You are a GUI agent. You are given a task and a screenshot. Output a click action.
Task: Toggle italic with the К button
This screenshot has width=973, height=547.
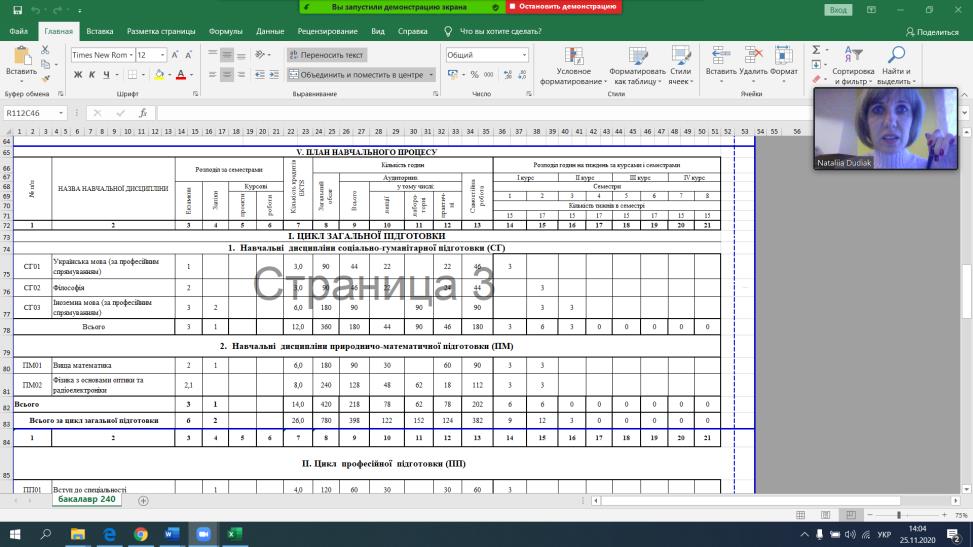coord(92,75)
